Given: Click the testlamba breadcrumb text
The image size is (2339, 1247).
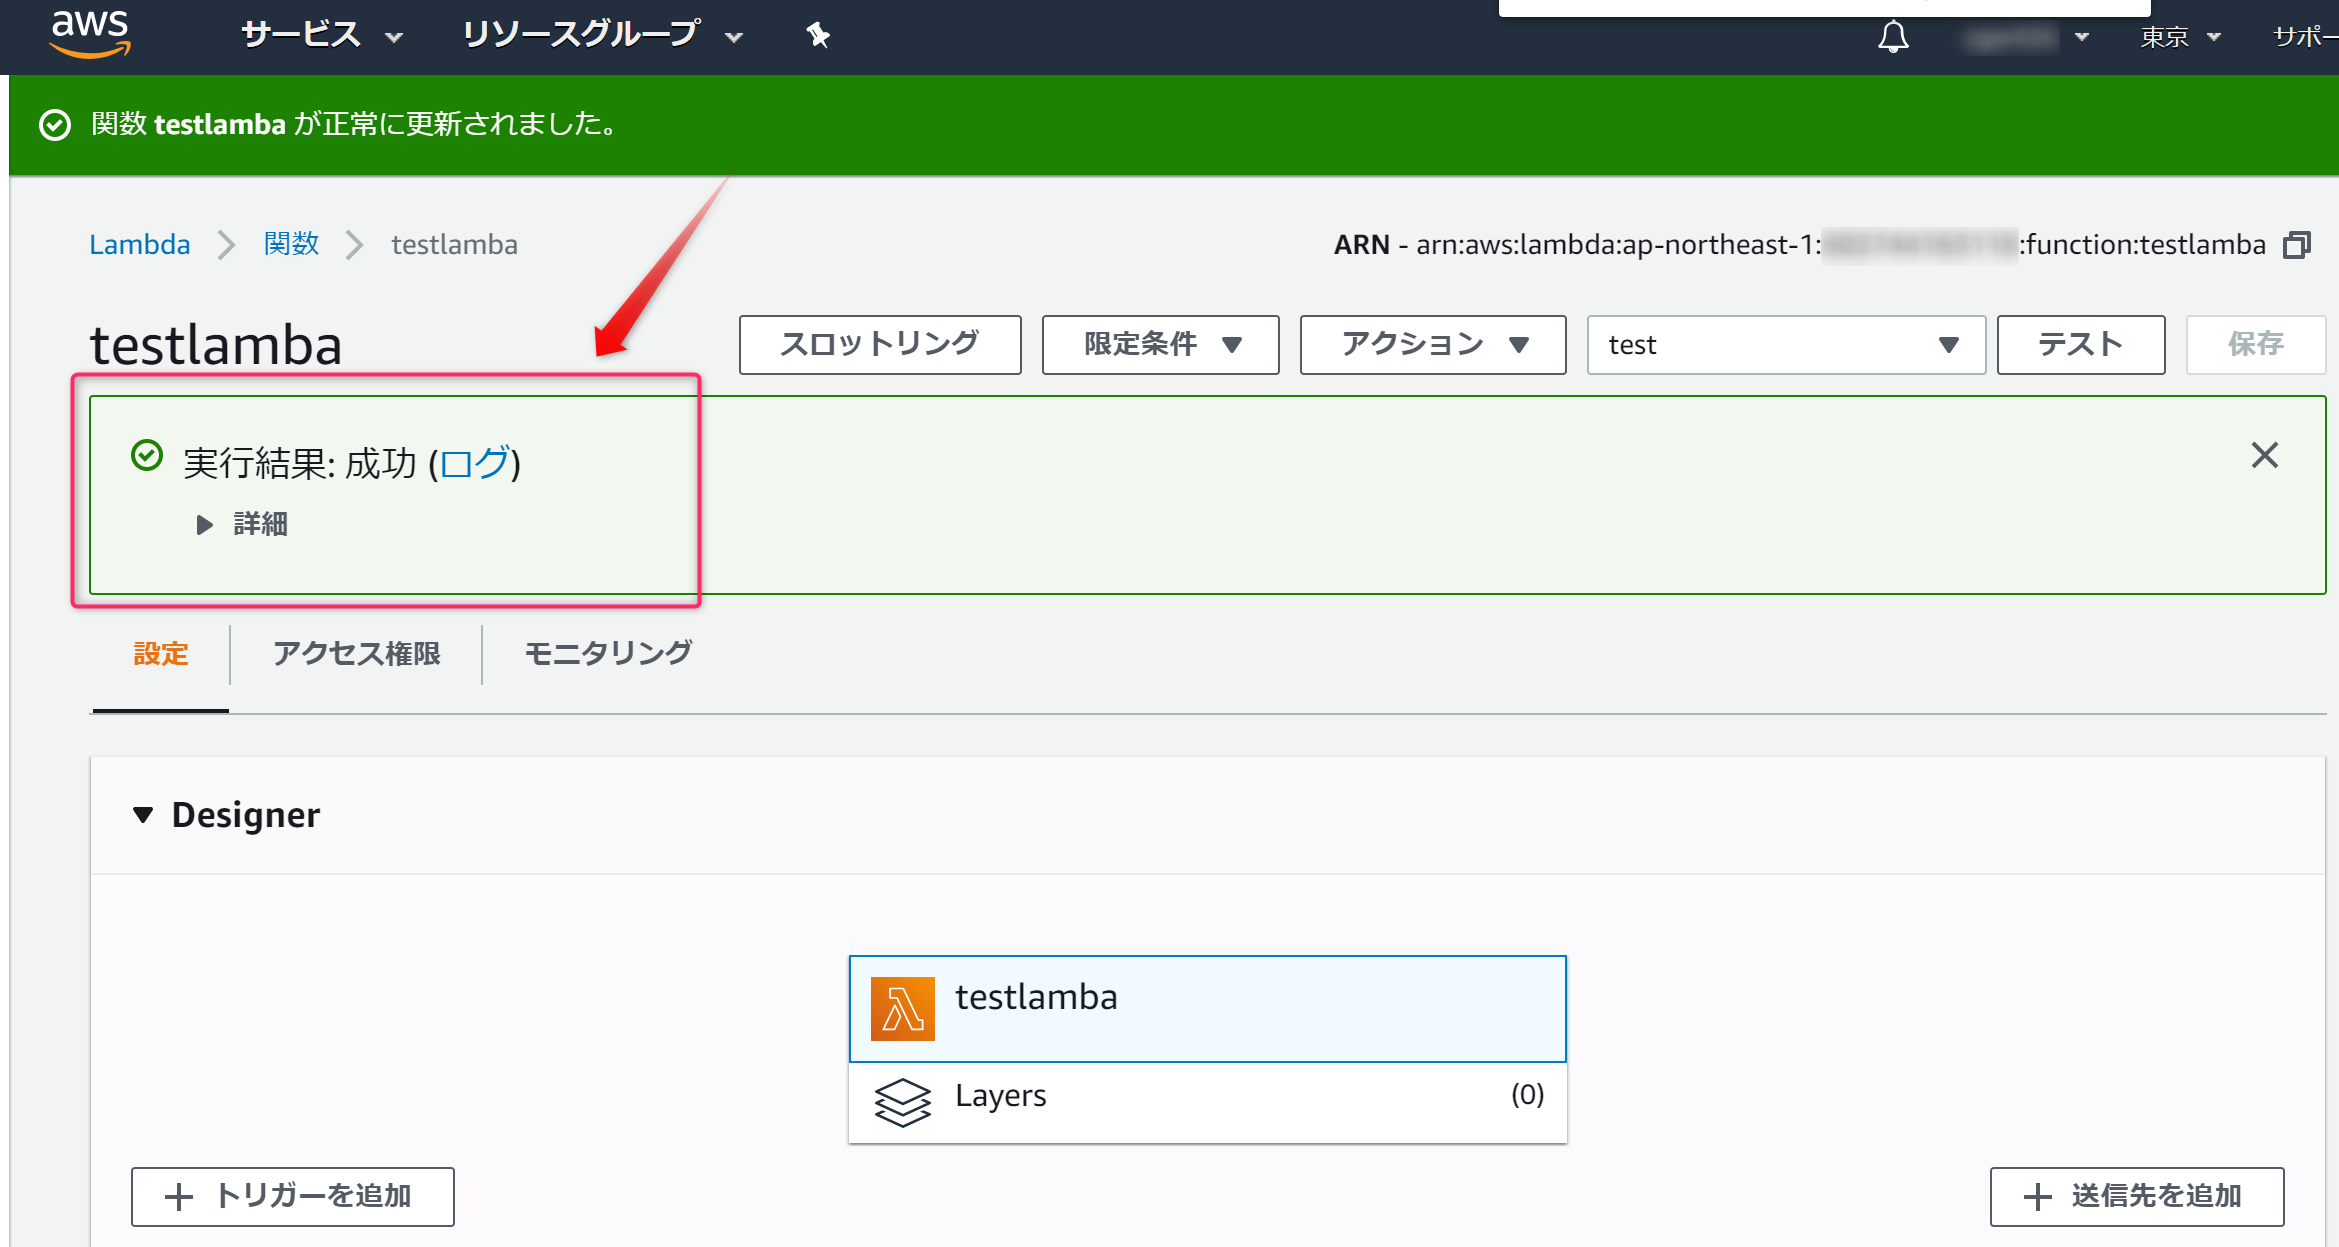Looking at the screenshot, I should 454,244.
